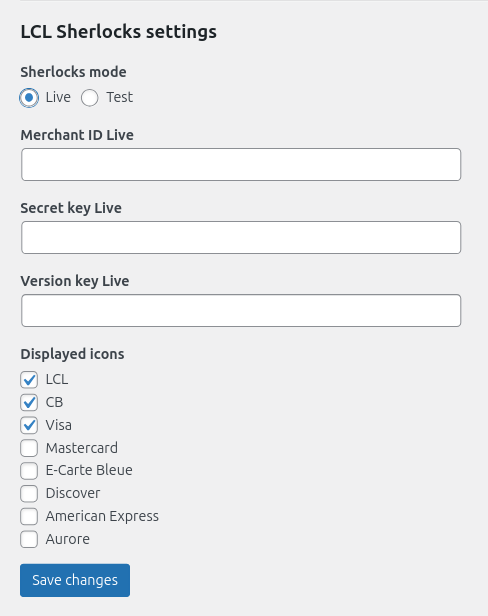Image resolution: width=488 pixels, height=616 pixels.
Task: Enable the Mastercard checkbox
Action: [x=29, y=448]
